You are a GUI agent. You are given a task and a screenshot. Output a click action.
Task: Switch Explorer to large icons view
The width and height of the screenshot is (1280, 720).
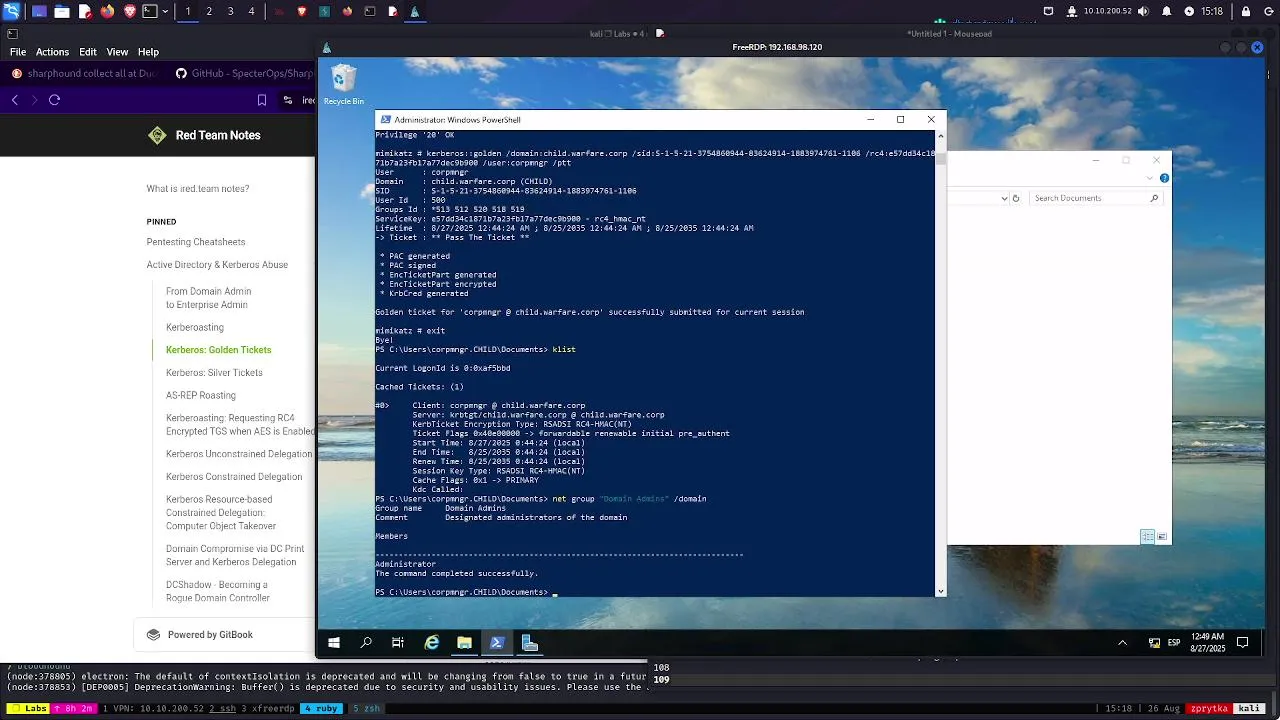(x=1161, y=537)
